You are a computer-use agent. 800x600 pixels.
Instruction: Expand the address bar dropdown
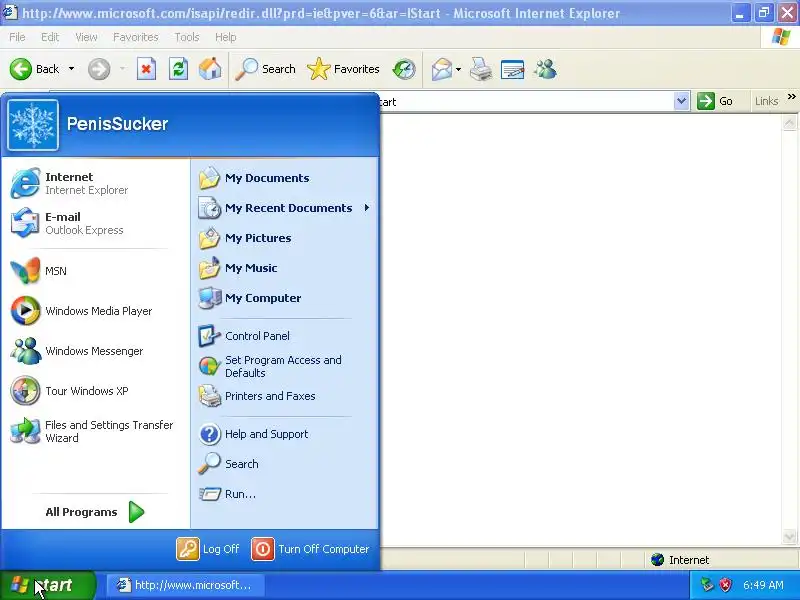681,101
